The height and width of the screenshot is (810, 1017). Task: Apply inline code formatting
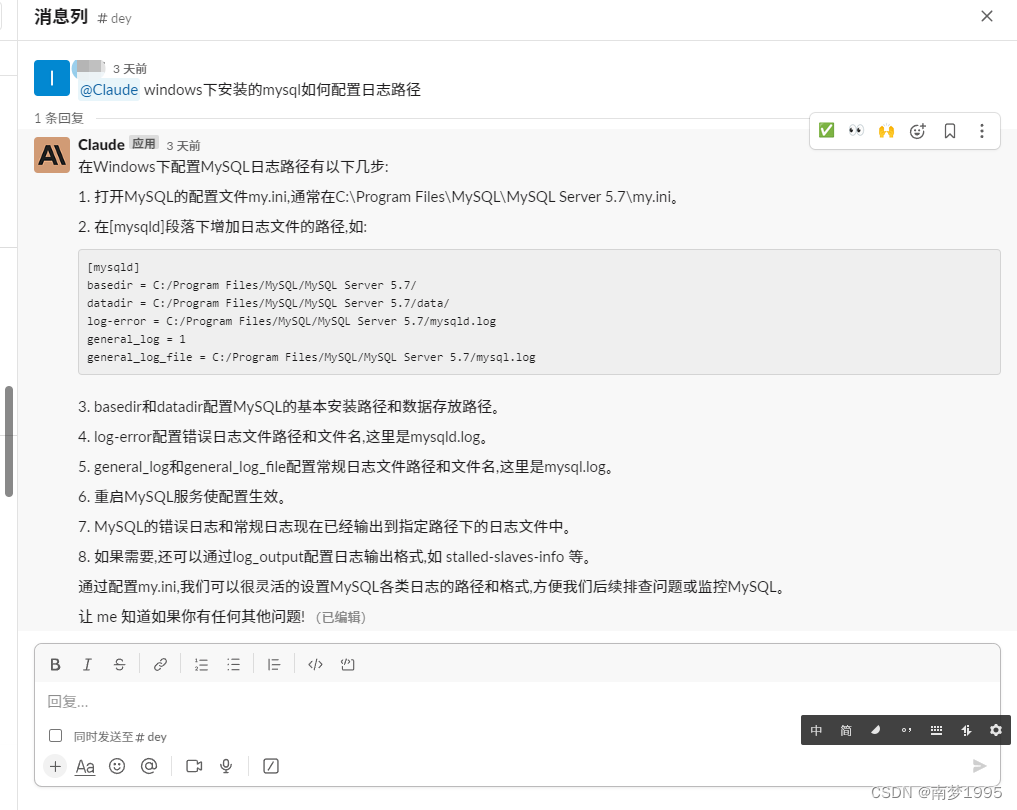coord(315,664)
